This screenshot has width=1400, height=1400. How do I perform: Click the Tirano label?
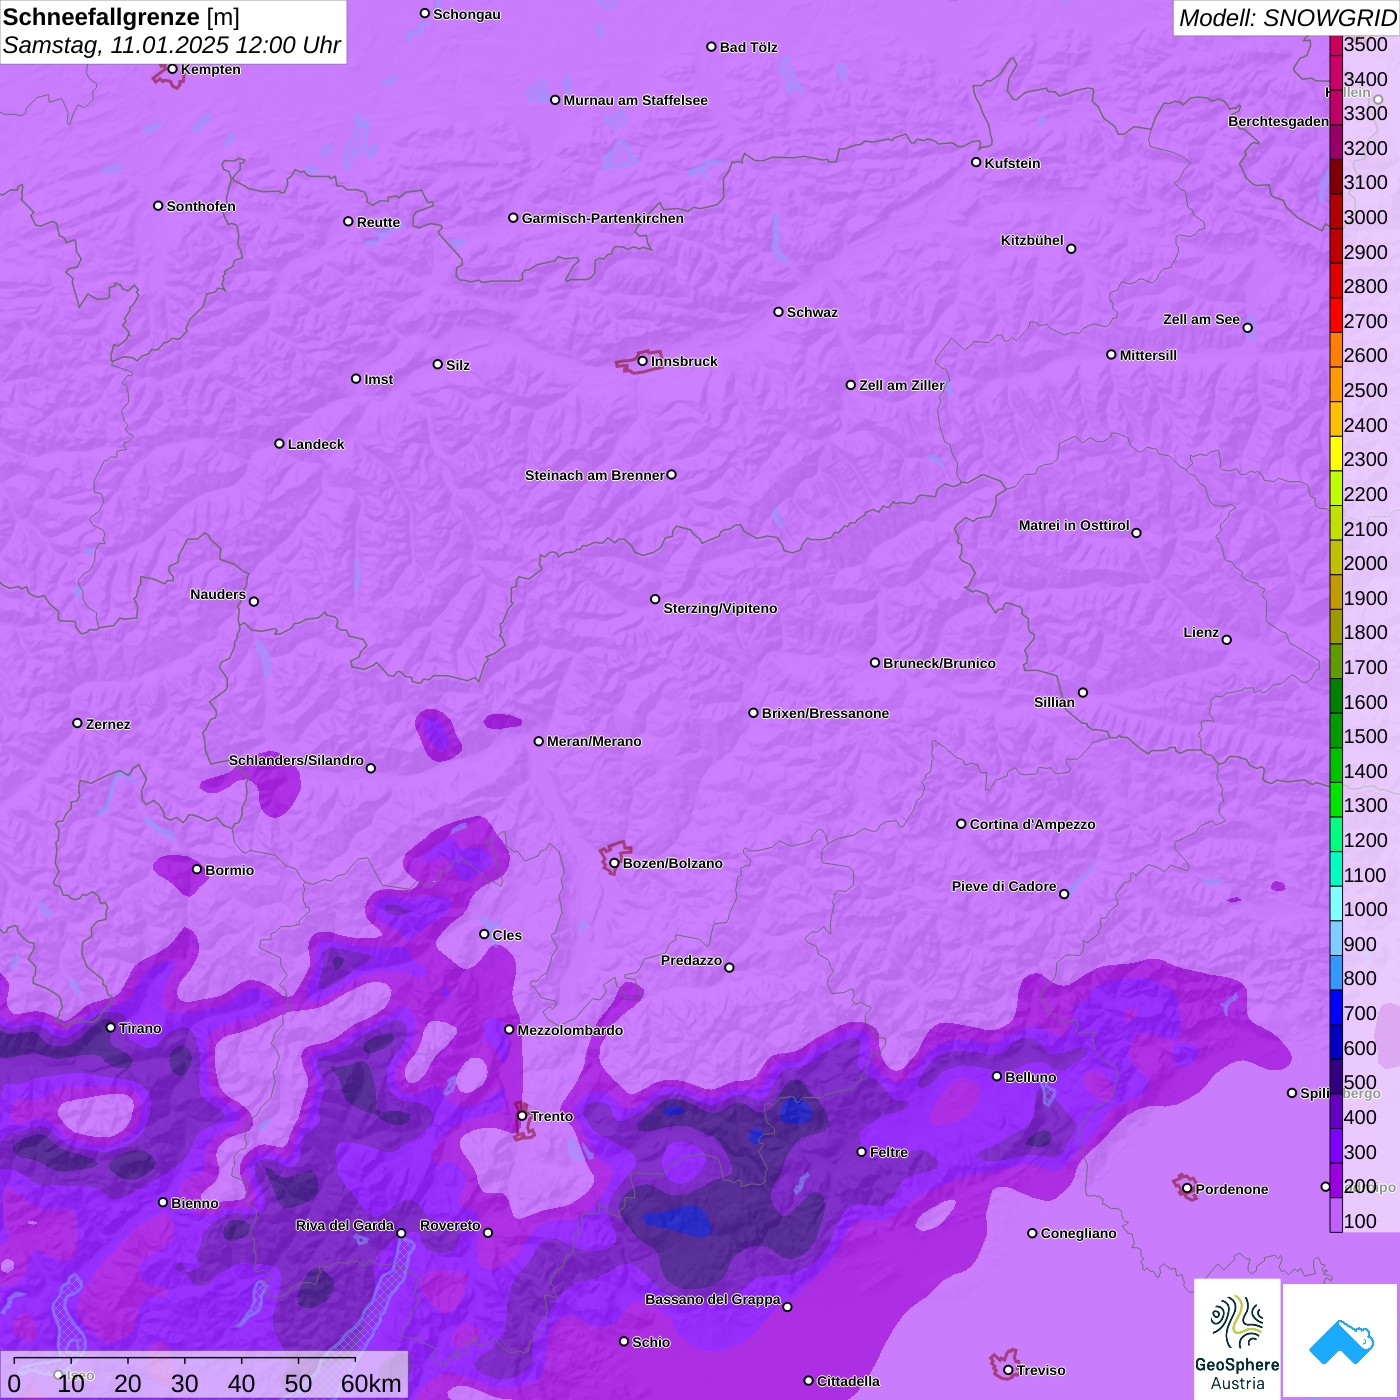pyautogui.click(x=140, y=1028)
